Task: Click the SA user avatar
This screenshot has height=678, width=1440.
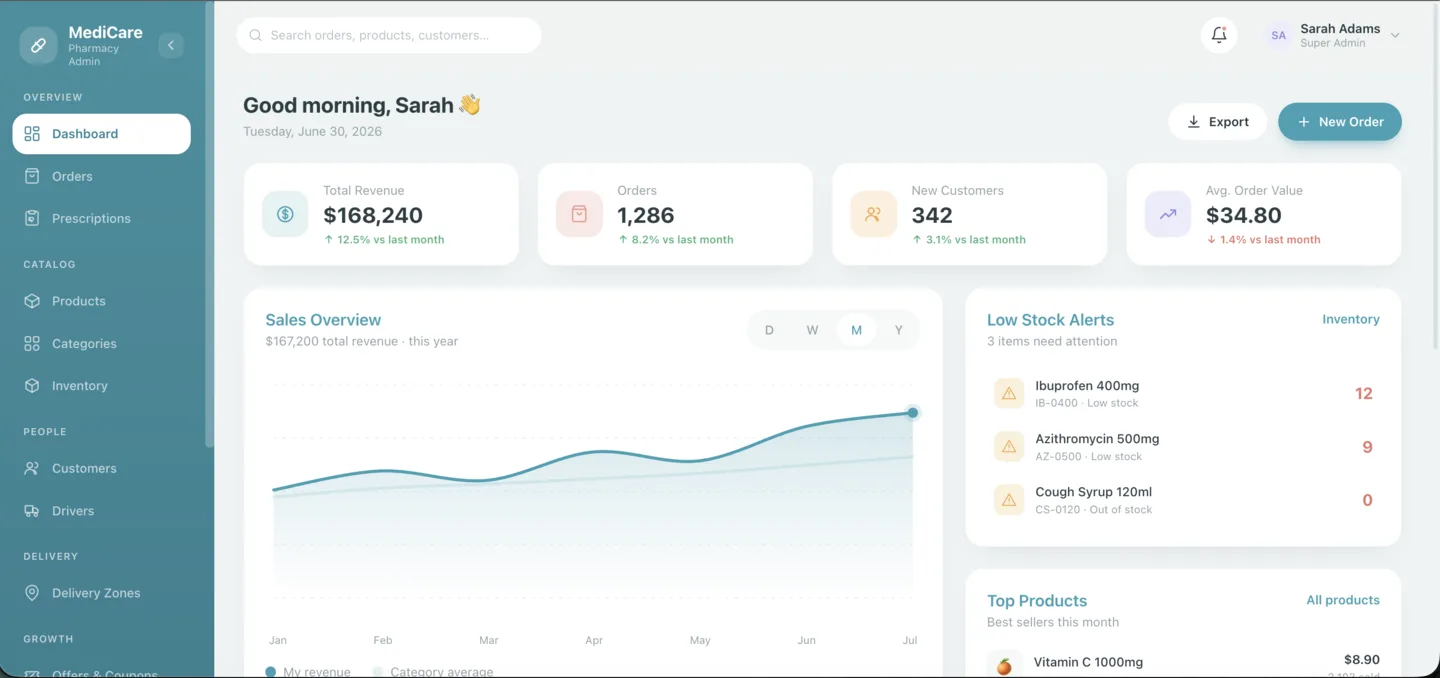Action: (x=1278, y=35)
